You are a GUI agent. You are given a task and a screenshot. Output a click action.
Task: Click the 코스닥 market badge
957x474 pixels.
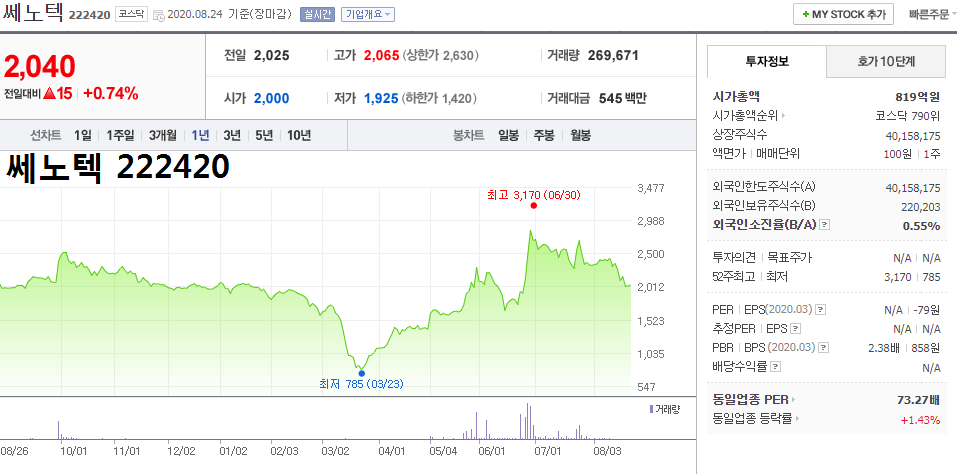(131, 14)
